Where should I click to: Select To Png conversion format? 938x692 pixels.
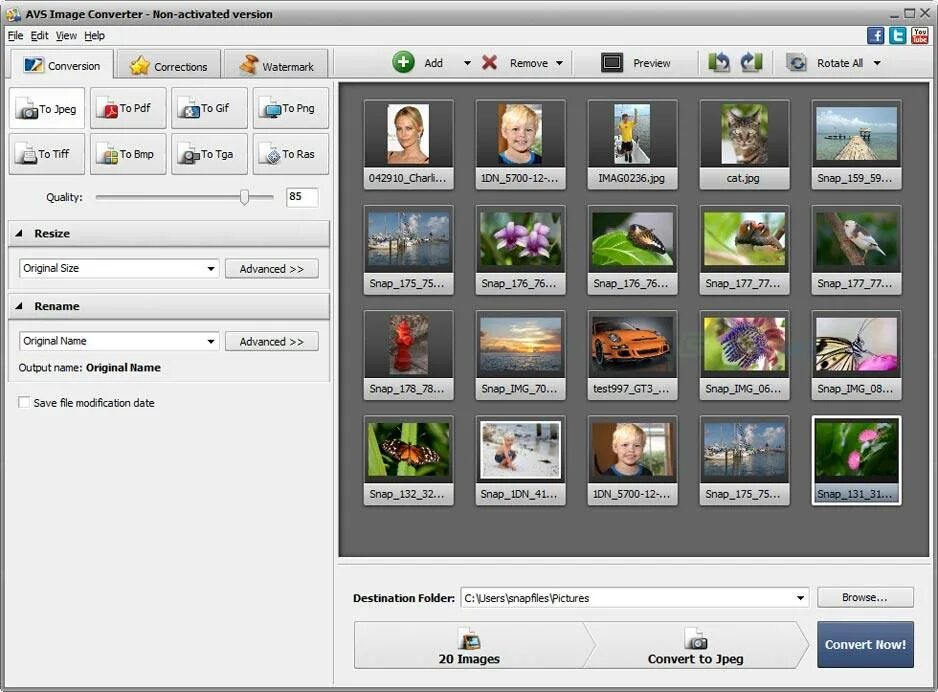291,108
